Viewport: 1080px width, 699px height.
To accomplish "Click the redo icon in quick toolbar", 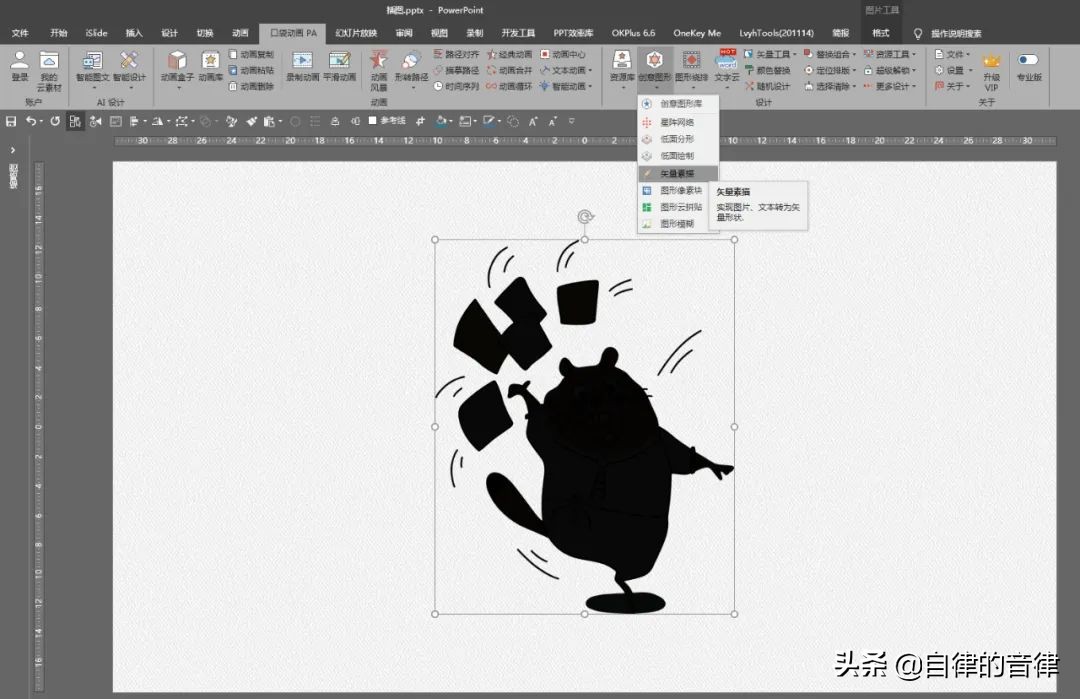I will point(55,121).
